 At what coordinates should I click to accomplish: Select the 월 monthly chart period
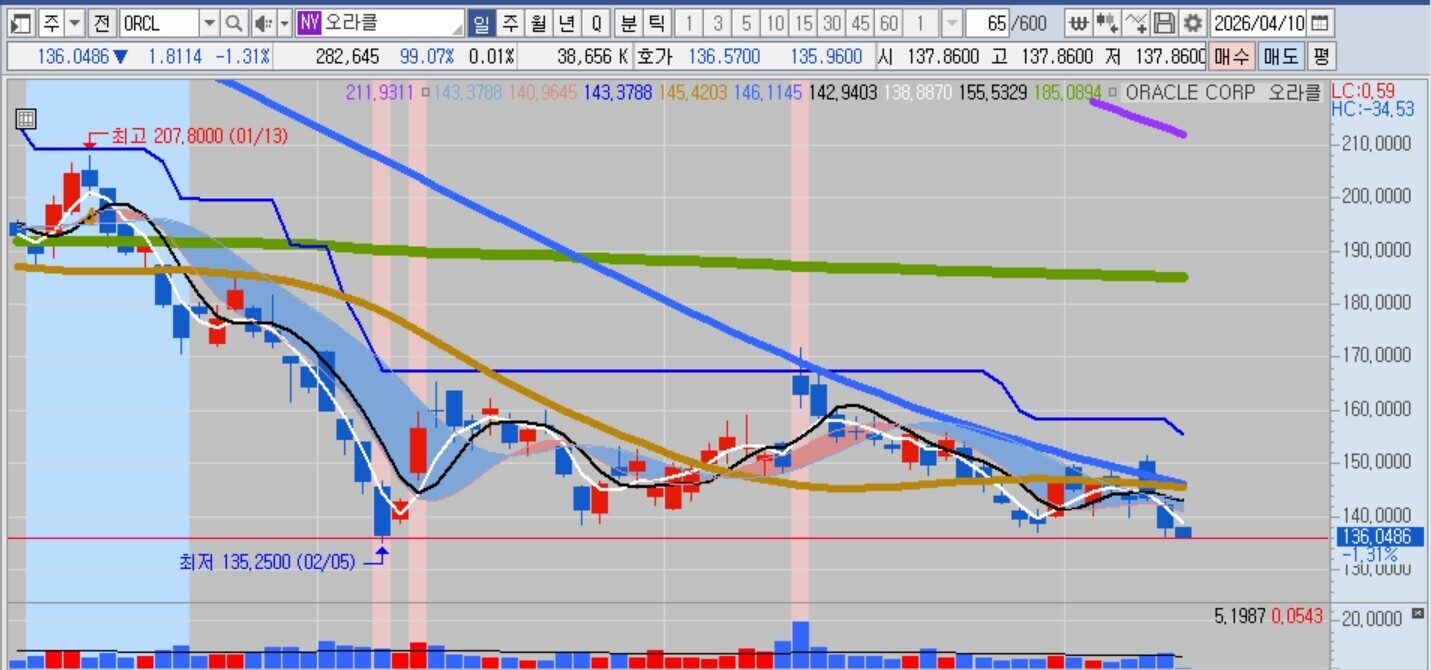[538, 22]
